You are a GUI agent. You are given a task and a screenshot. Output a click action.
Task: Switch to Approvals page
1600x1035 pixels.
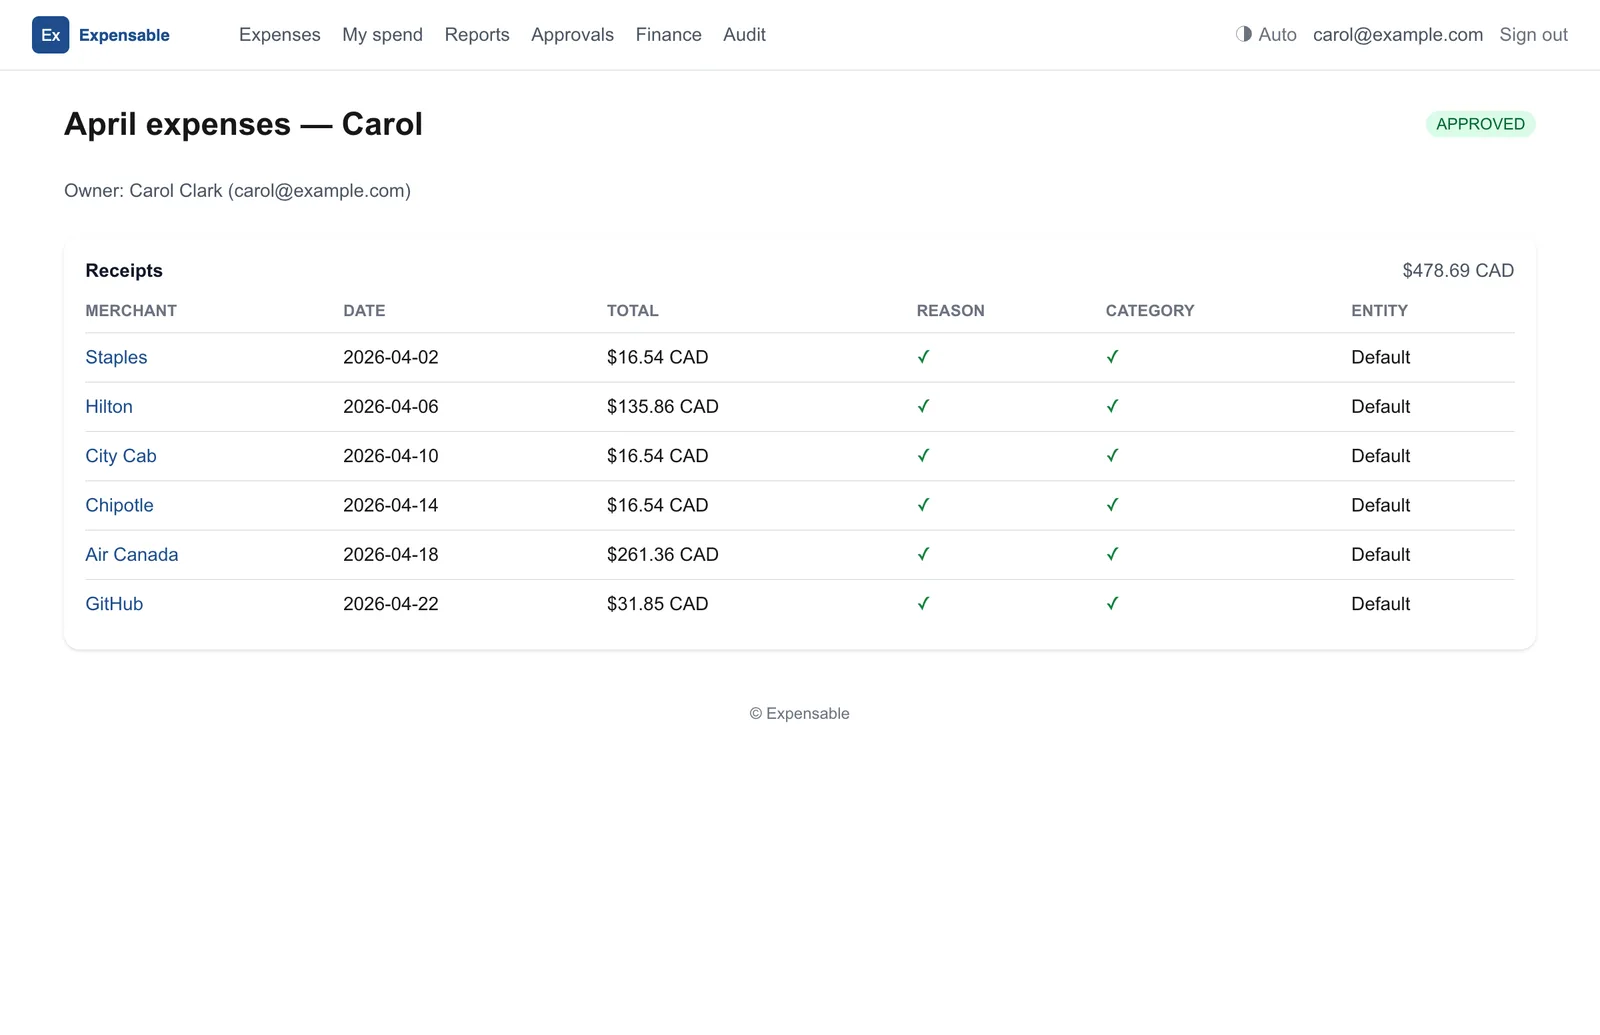coord(572,35)
